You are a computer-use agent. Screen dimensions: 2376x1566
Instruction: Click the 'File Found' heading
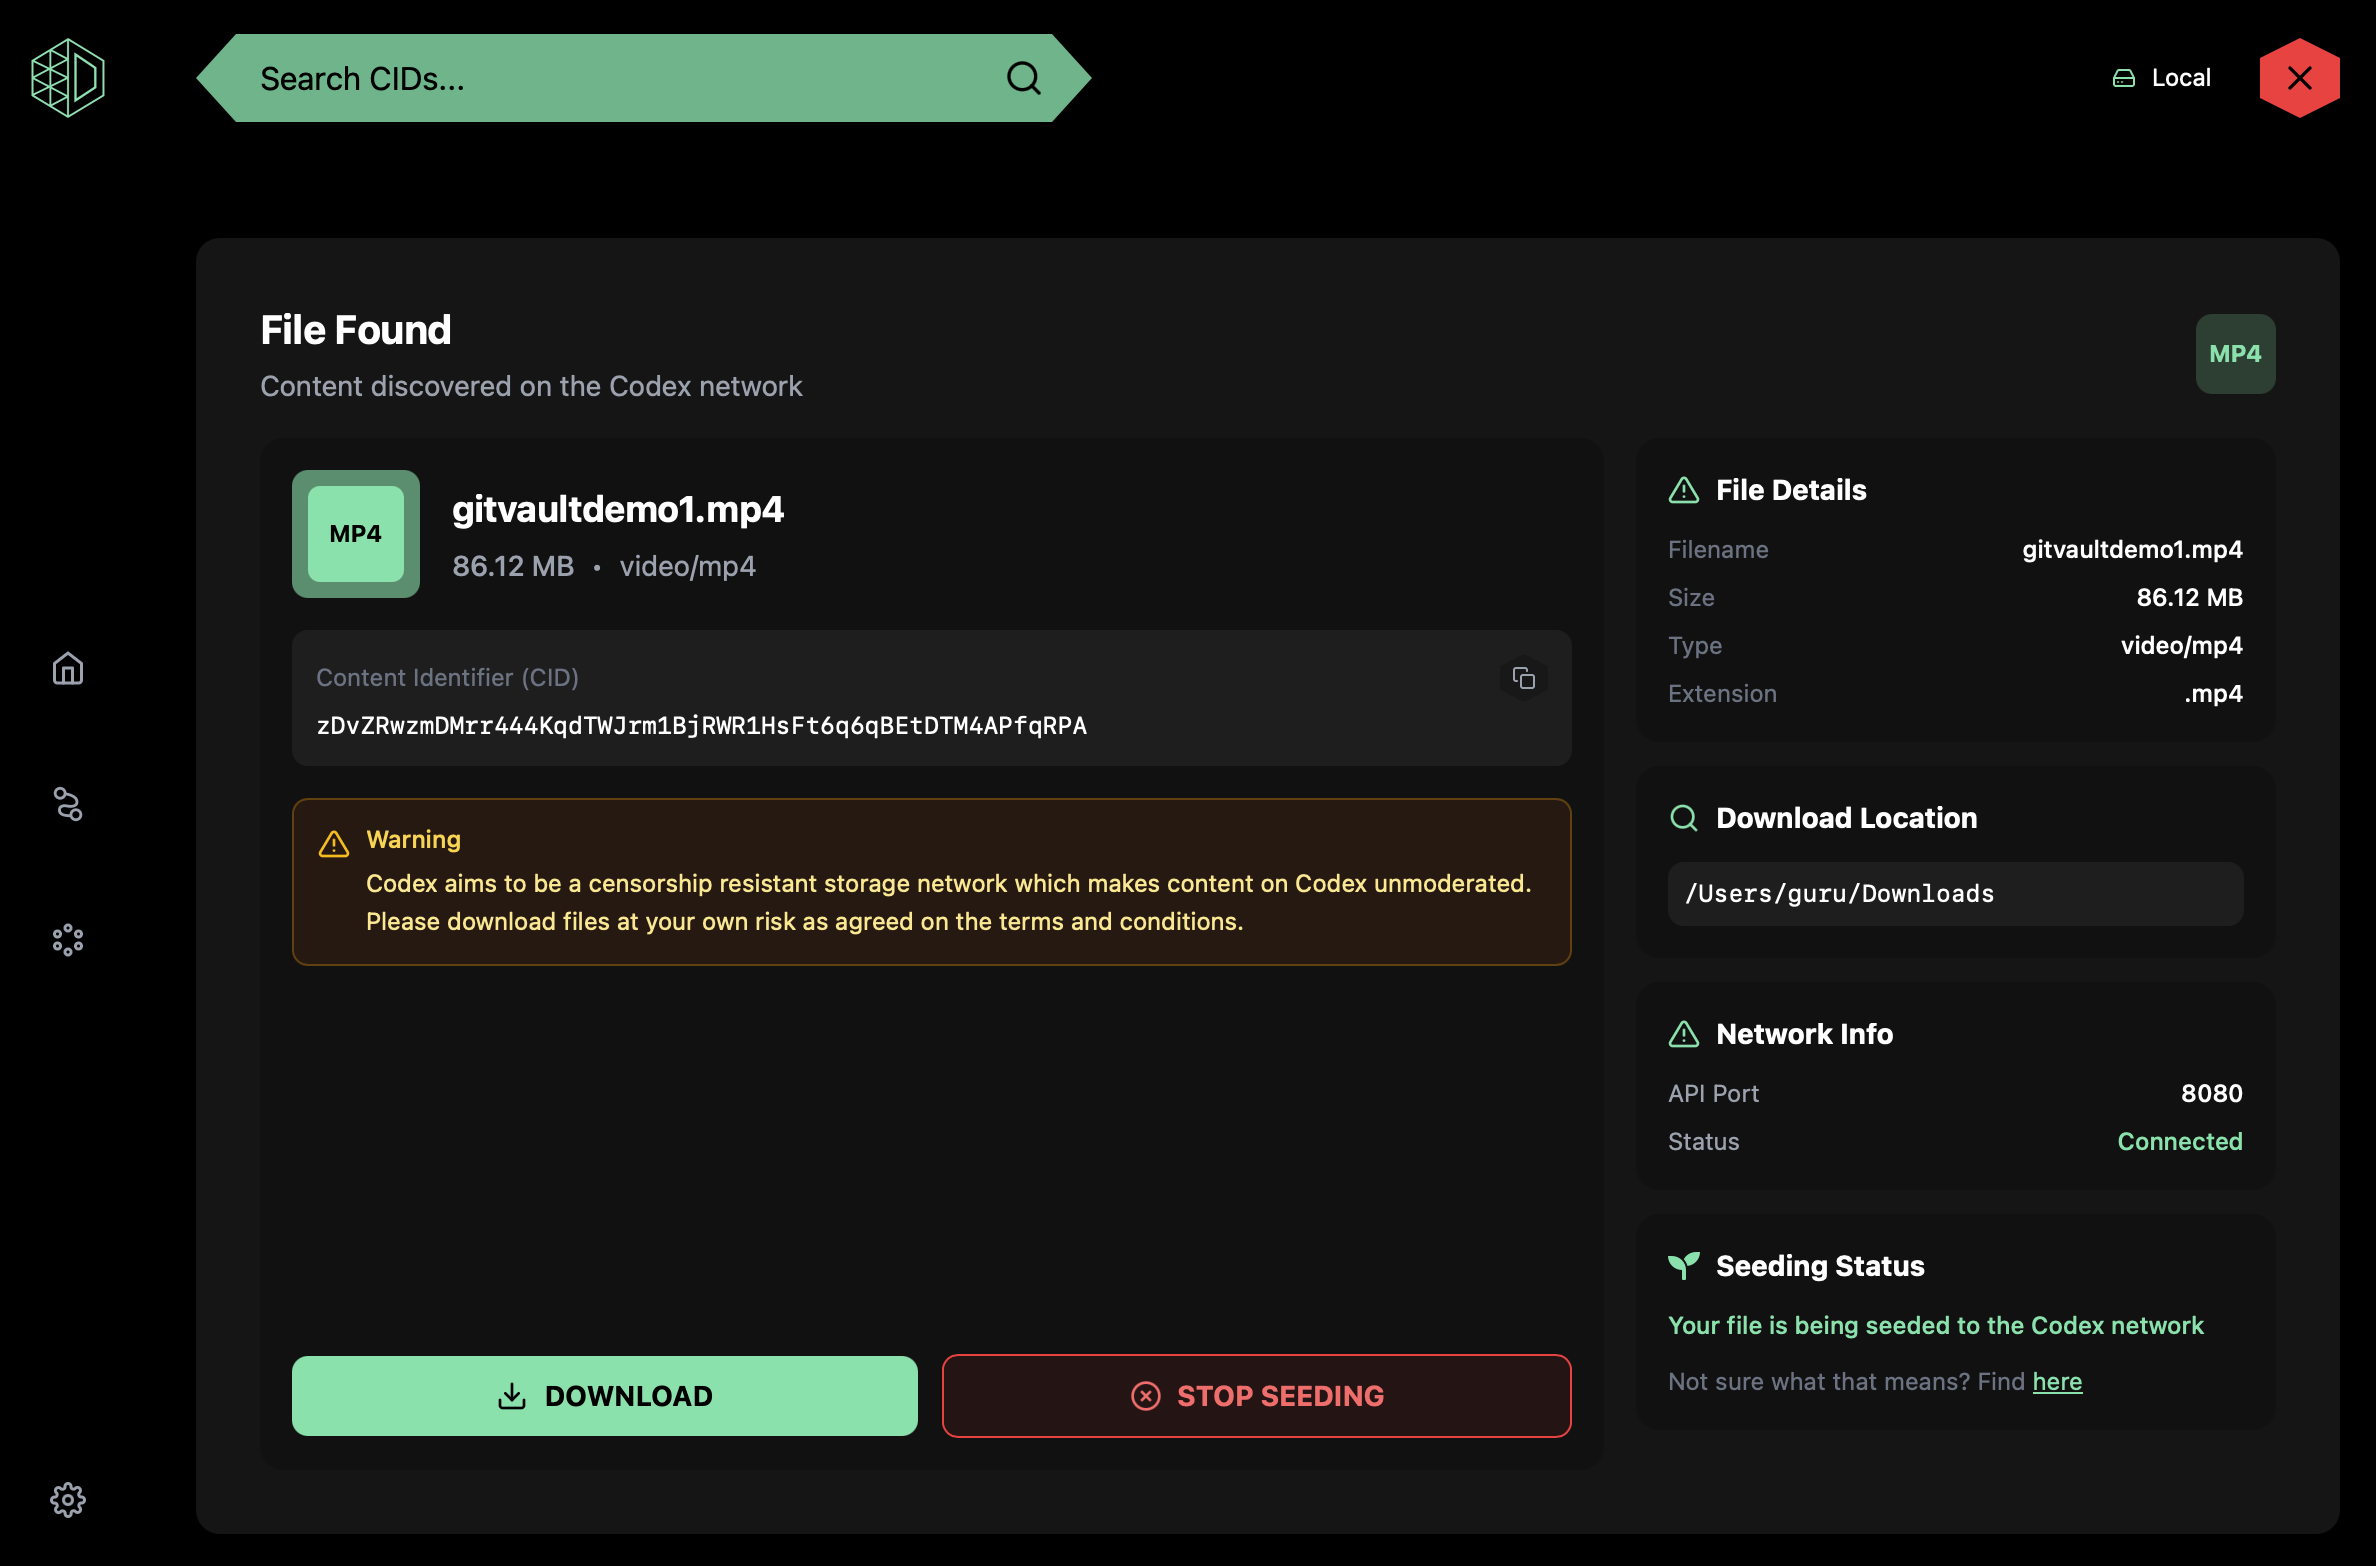coord(356,330)
